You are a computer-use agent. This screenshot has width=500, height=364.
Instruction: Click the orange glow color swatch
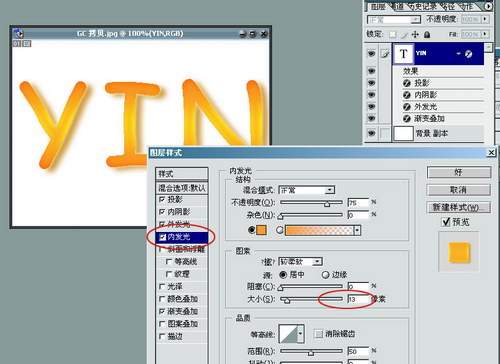tap(261, 230)
